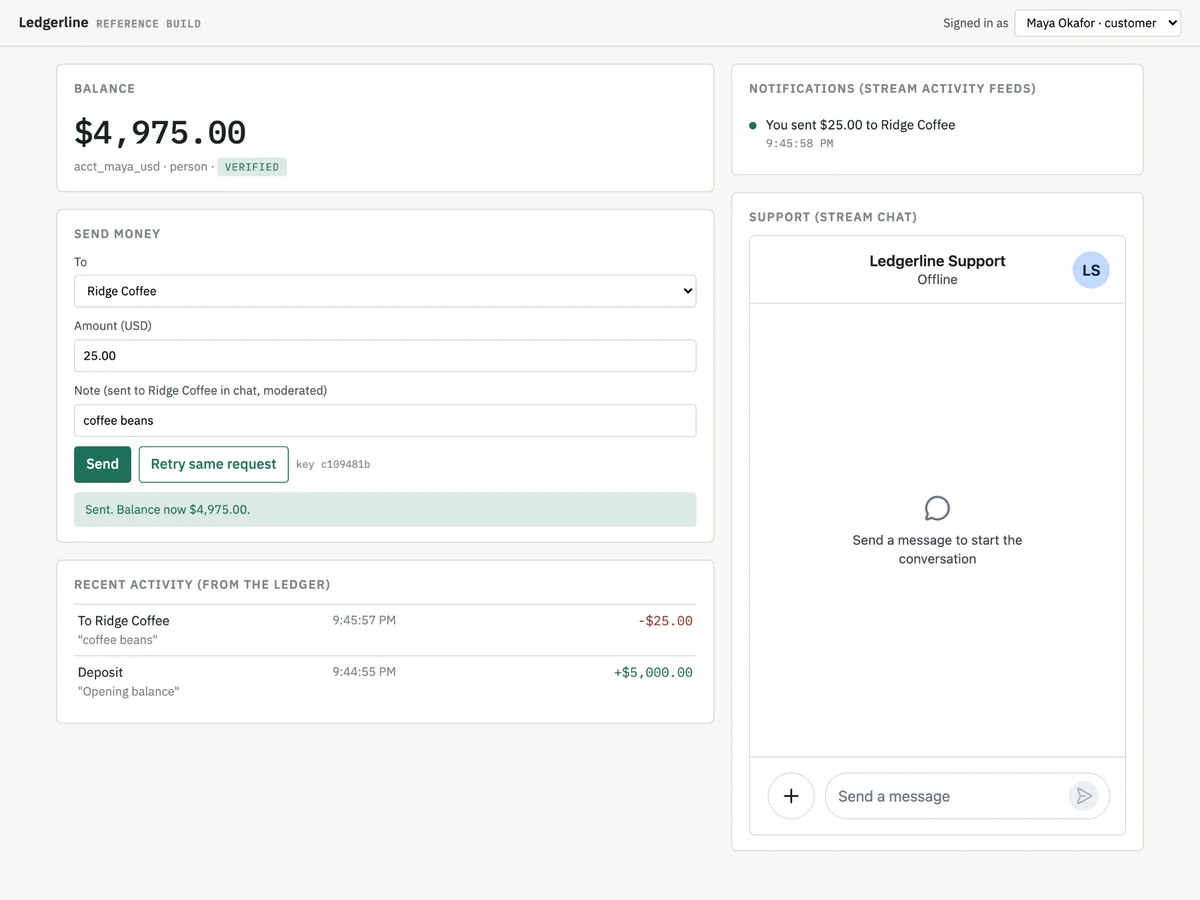Click the LS support avatar

coord(1091,270)
